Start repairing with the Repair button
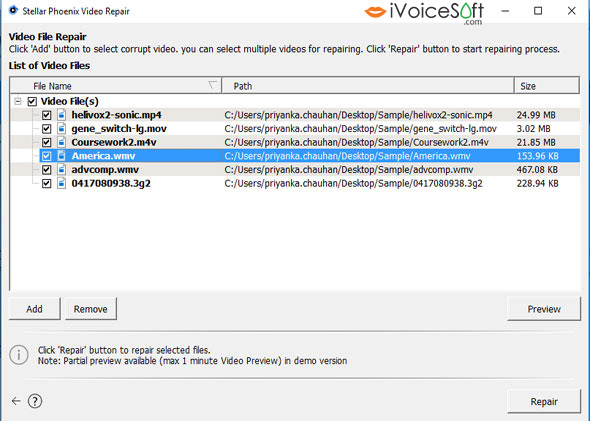 (544, 401)
